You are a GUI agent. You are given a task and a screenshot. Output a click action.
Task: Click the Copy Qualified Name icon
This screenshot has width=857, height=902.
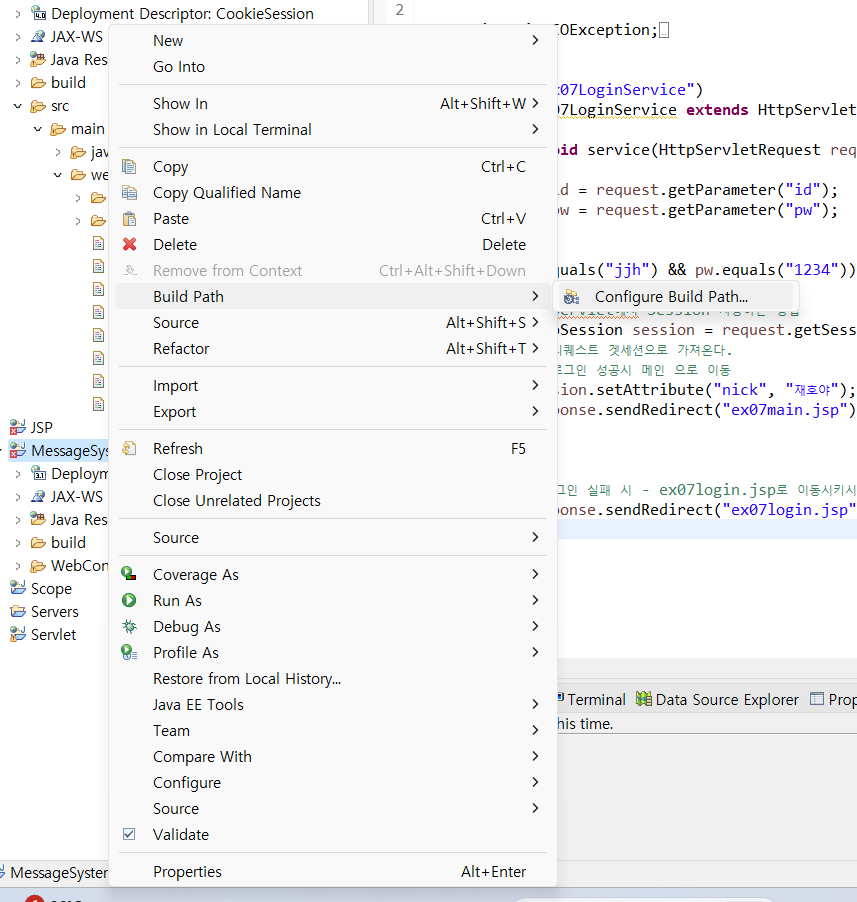129,193
